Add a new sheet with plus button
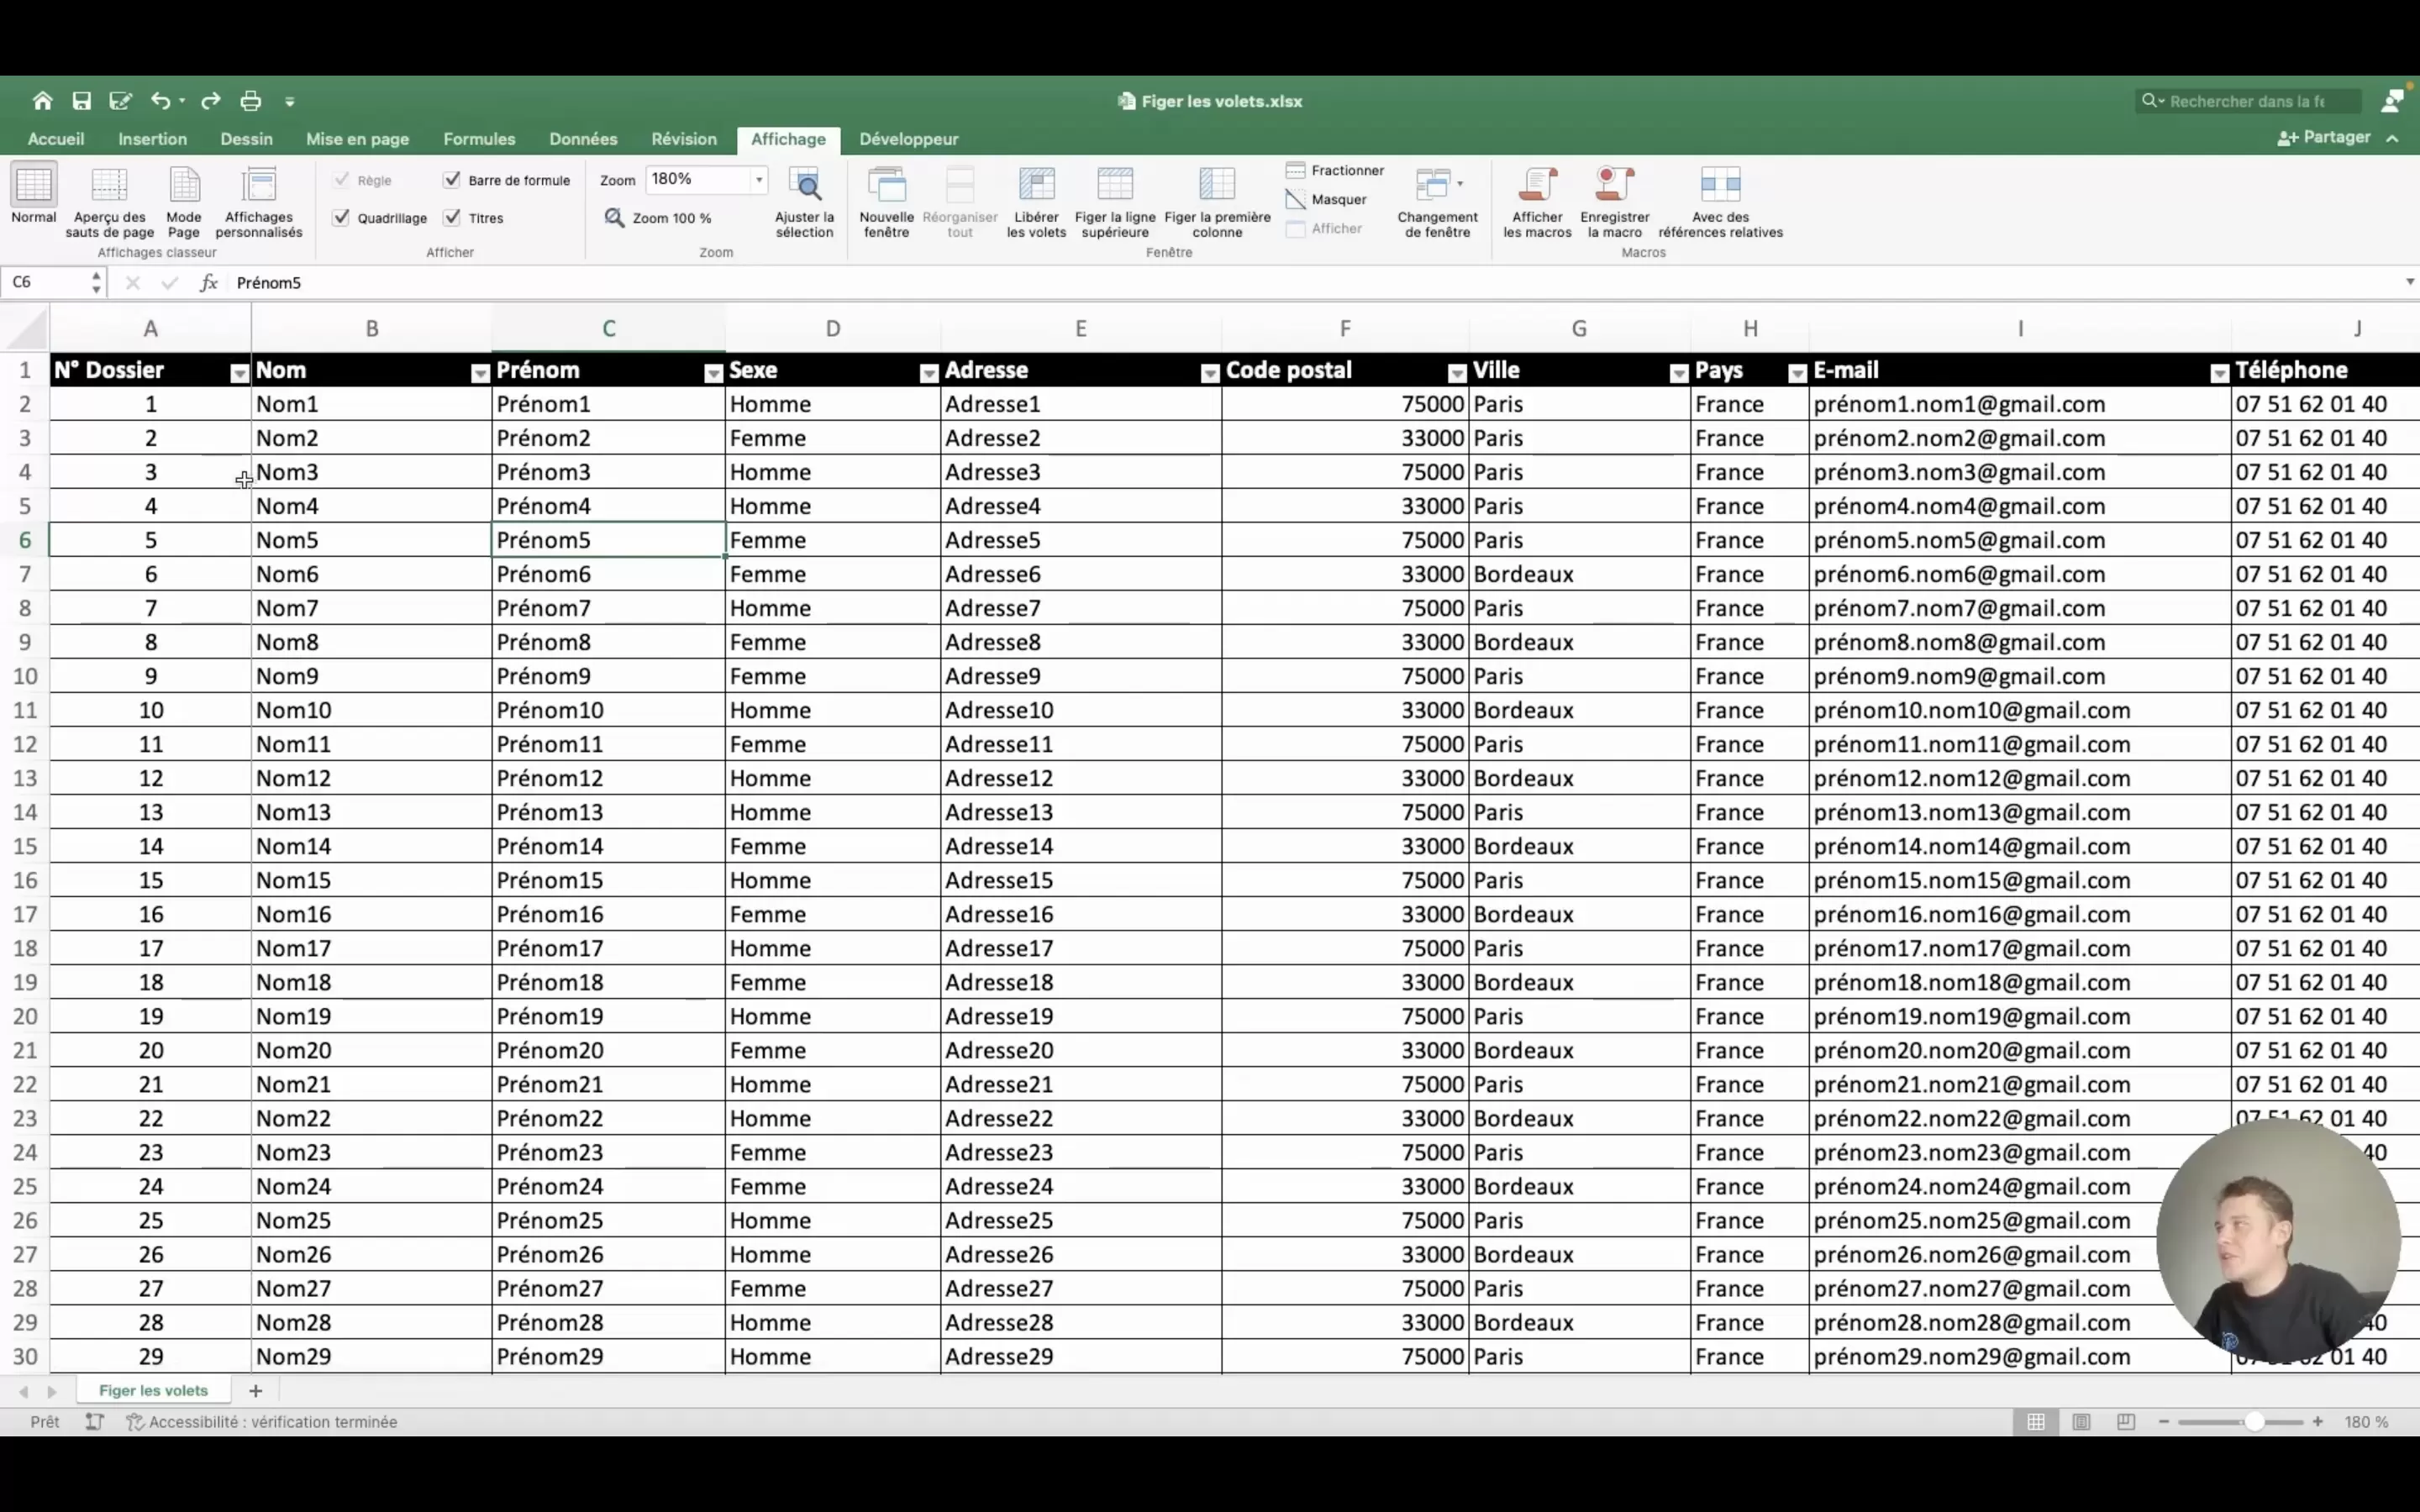 255,1391
